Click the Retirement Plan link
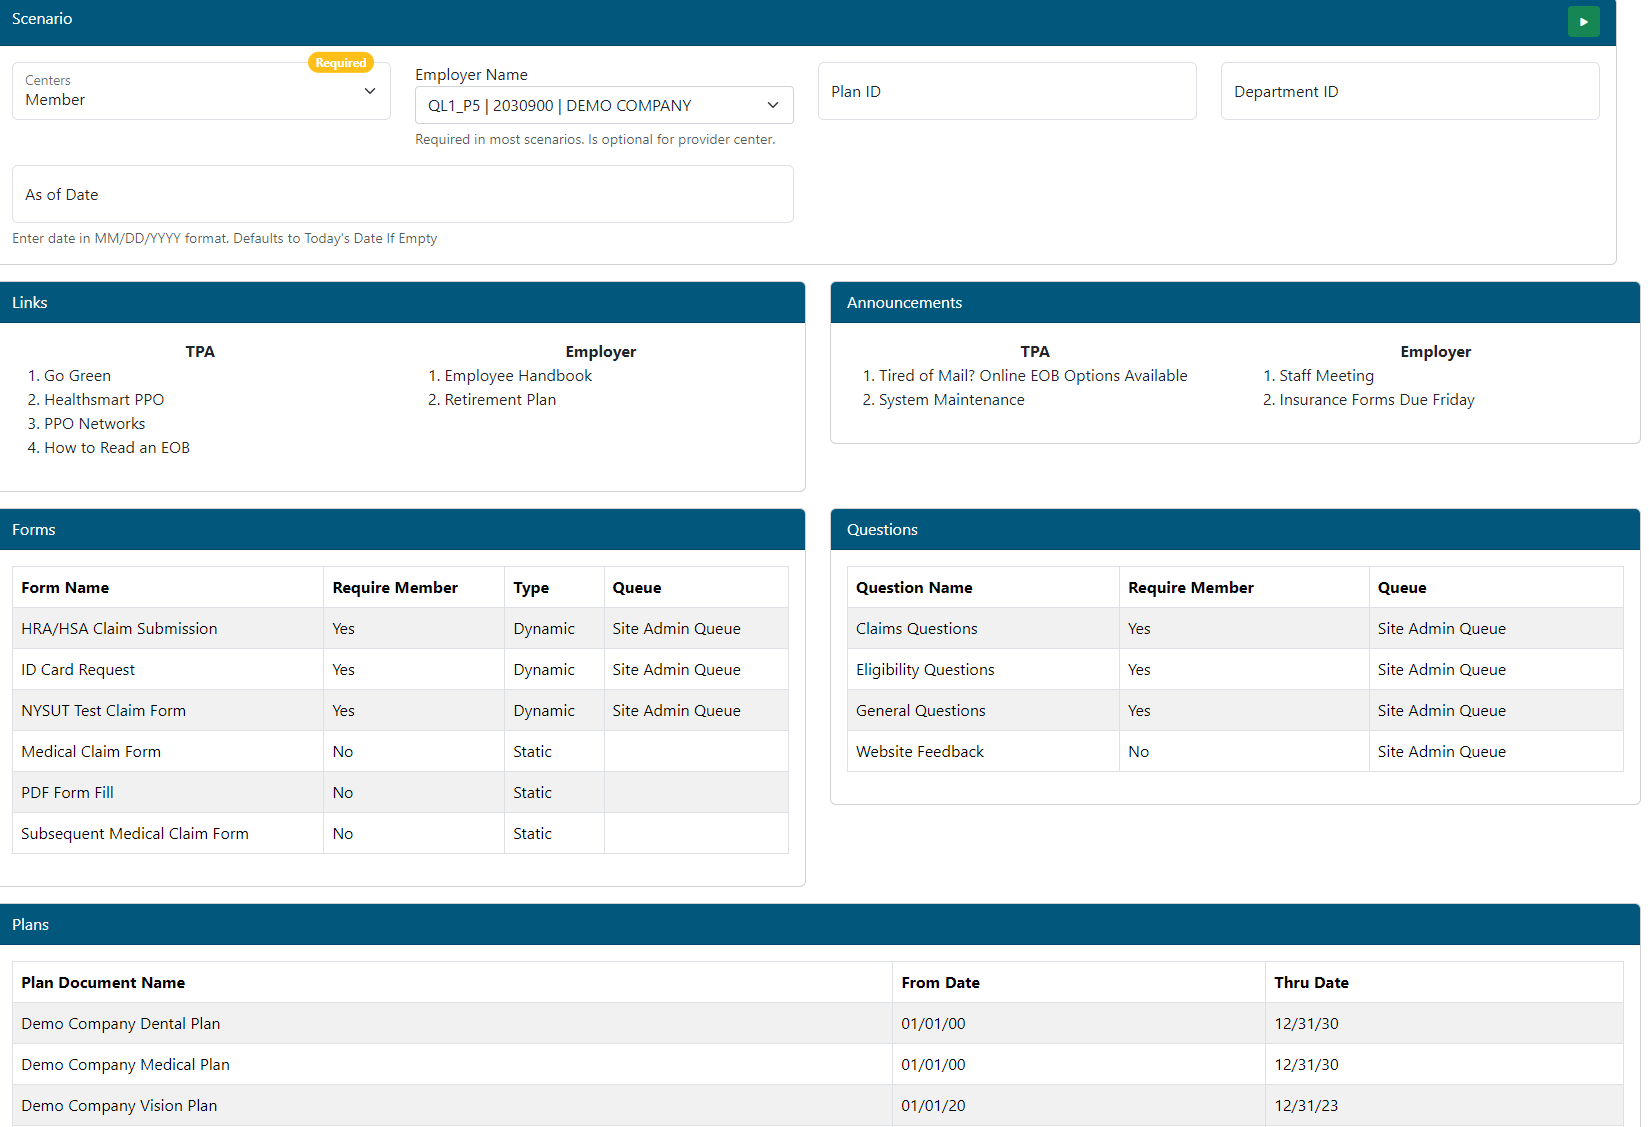1649x1127 pixels. point(500,400)
